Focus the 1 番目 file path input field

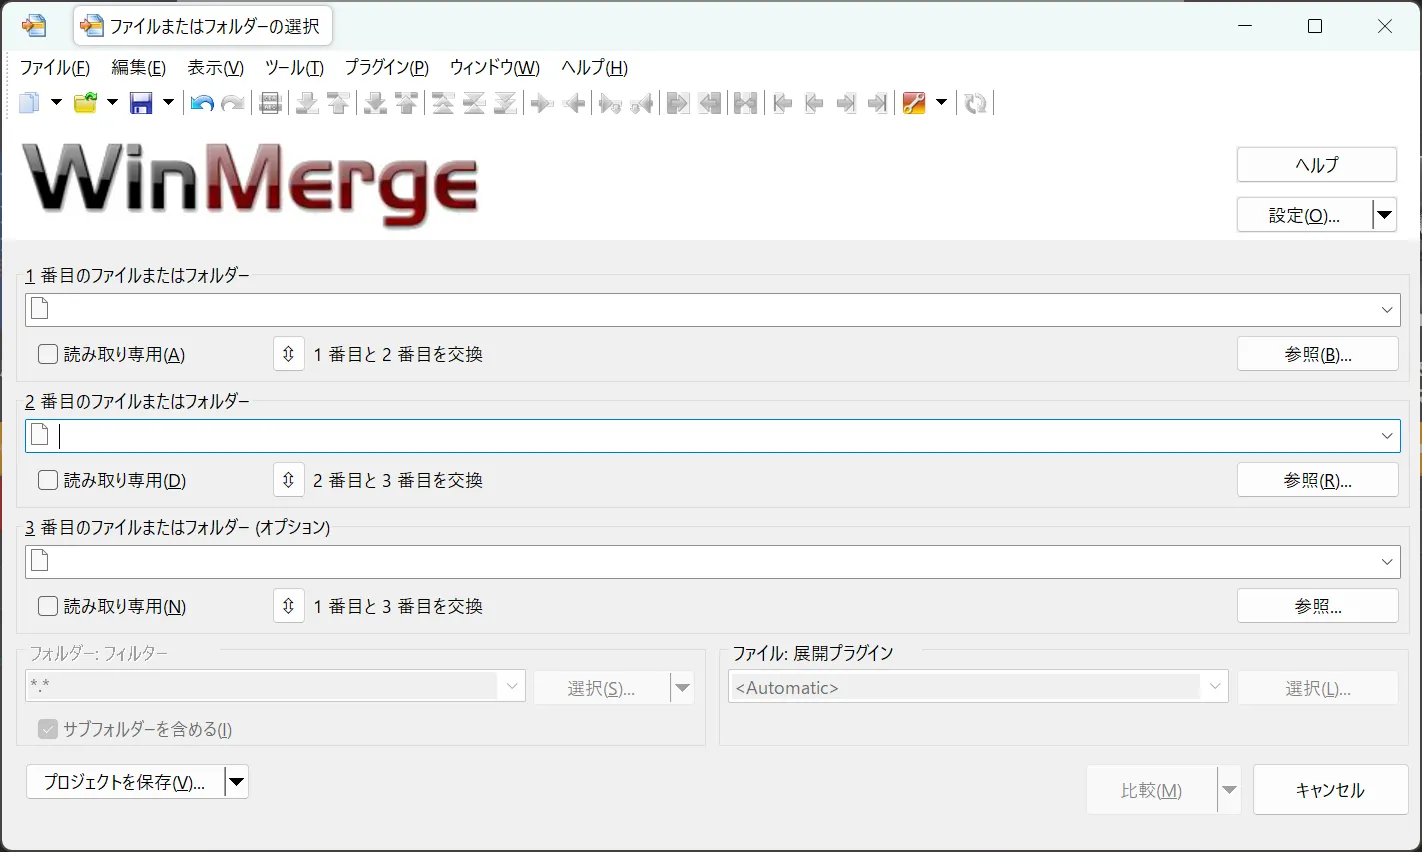coord(713,310)
